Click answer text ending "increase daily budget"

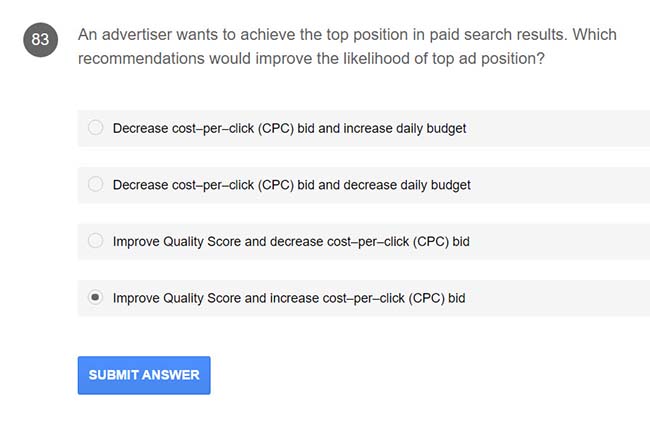coord(289,128)
